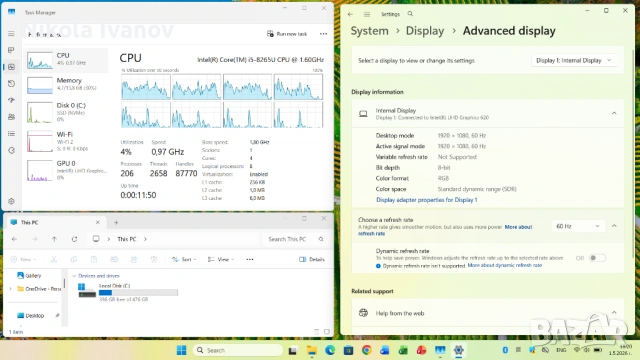Open Display adapter properties for Display 1
The image size is (640, 360).
(427, 200)
